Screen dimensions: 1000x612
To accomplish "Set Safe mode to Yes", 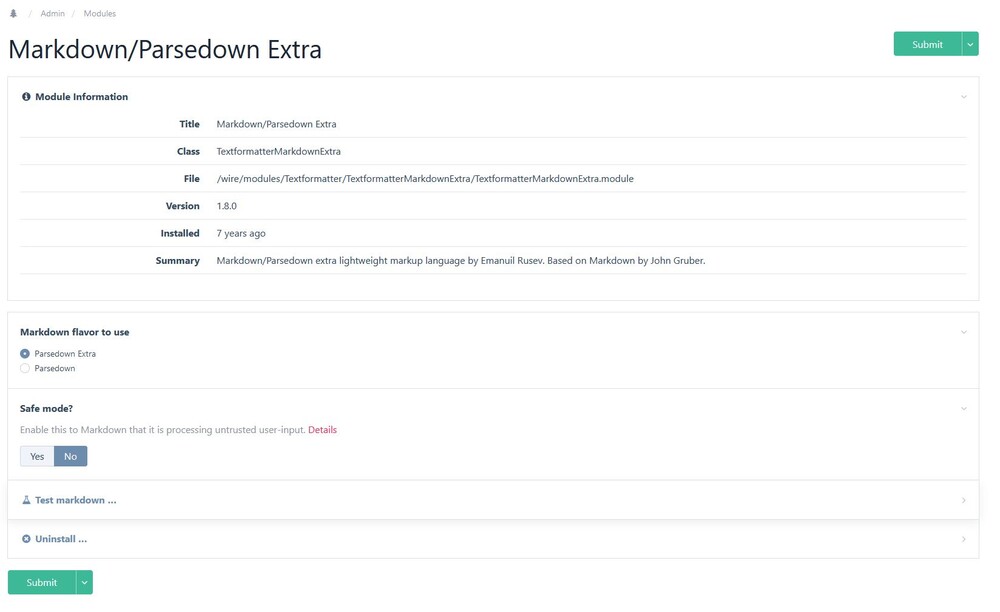I will 37,457.
